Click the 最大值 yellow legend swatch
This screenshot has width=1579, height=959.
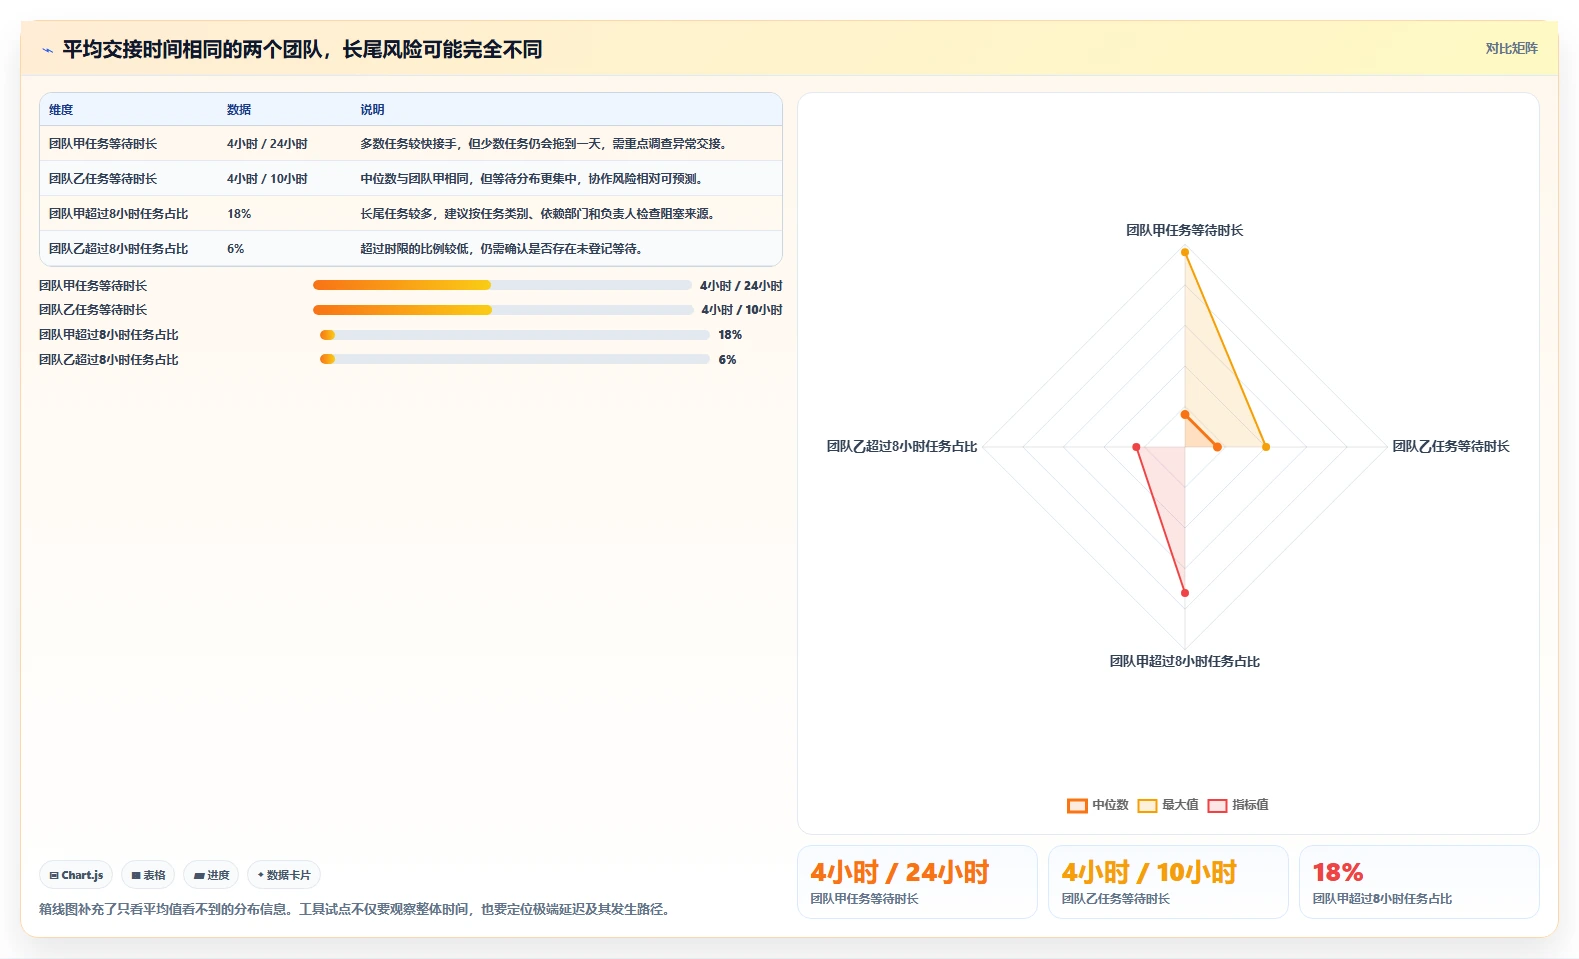pyautogui.click(x=1147, y=806)
